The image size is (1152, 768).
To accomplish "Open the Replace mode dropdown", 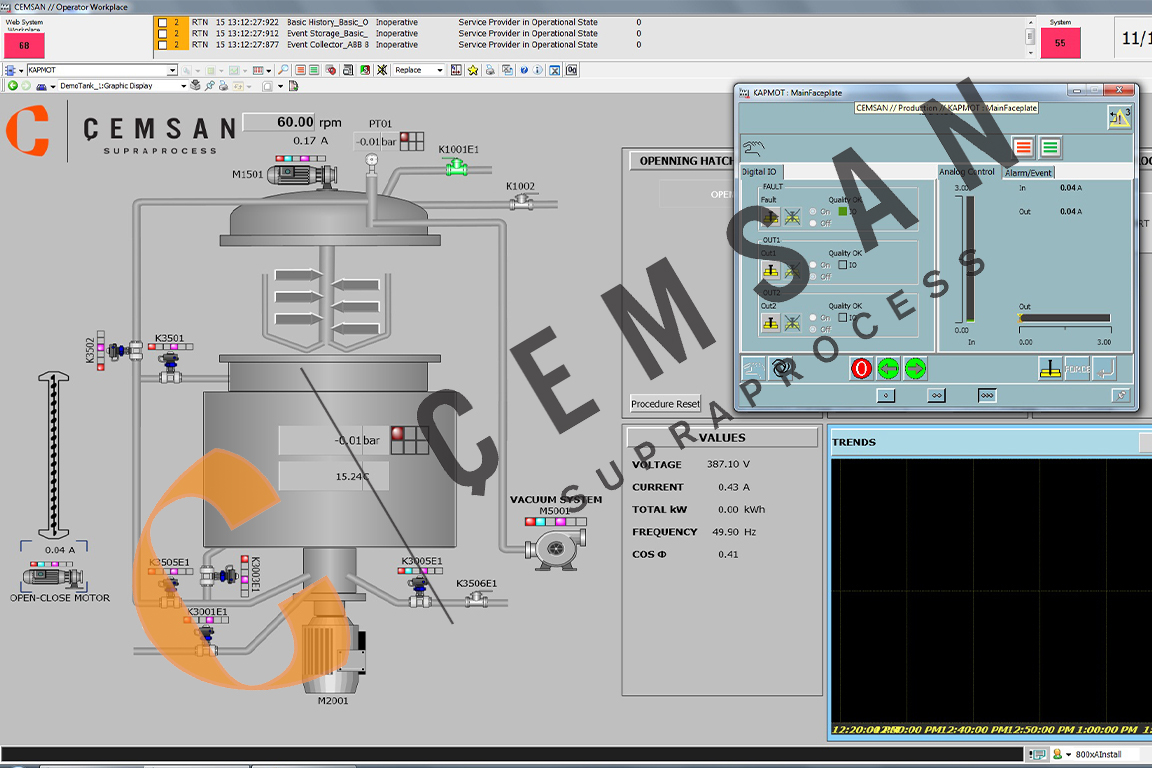I will pyautogui.click(x=439, y=71).
